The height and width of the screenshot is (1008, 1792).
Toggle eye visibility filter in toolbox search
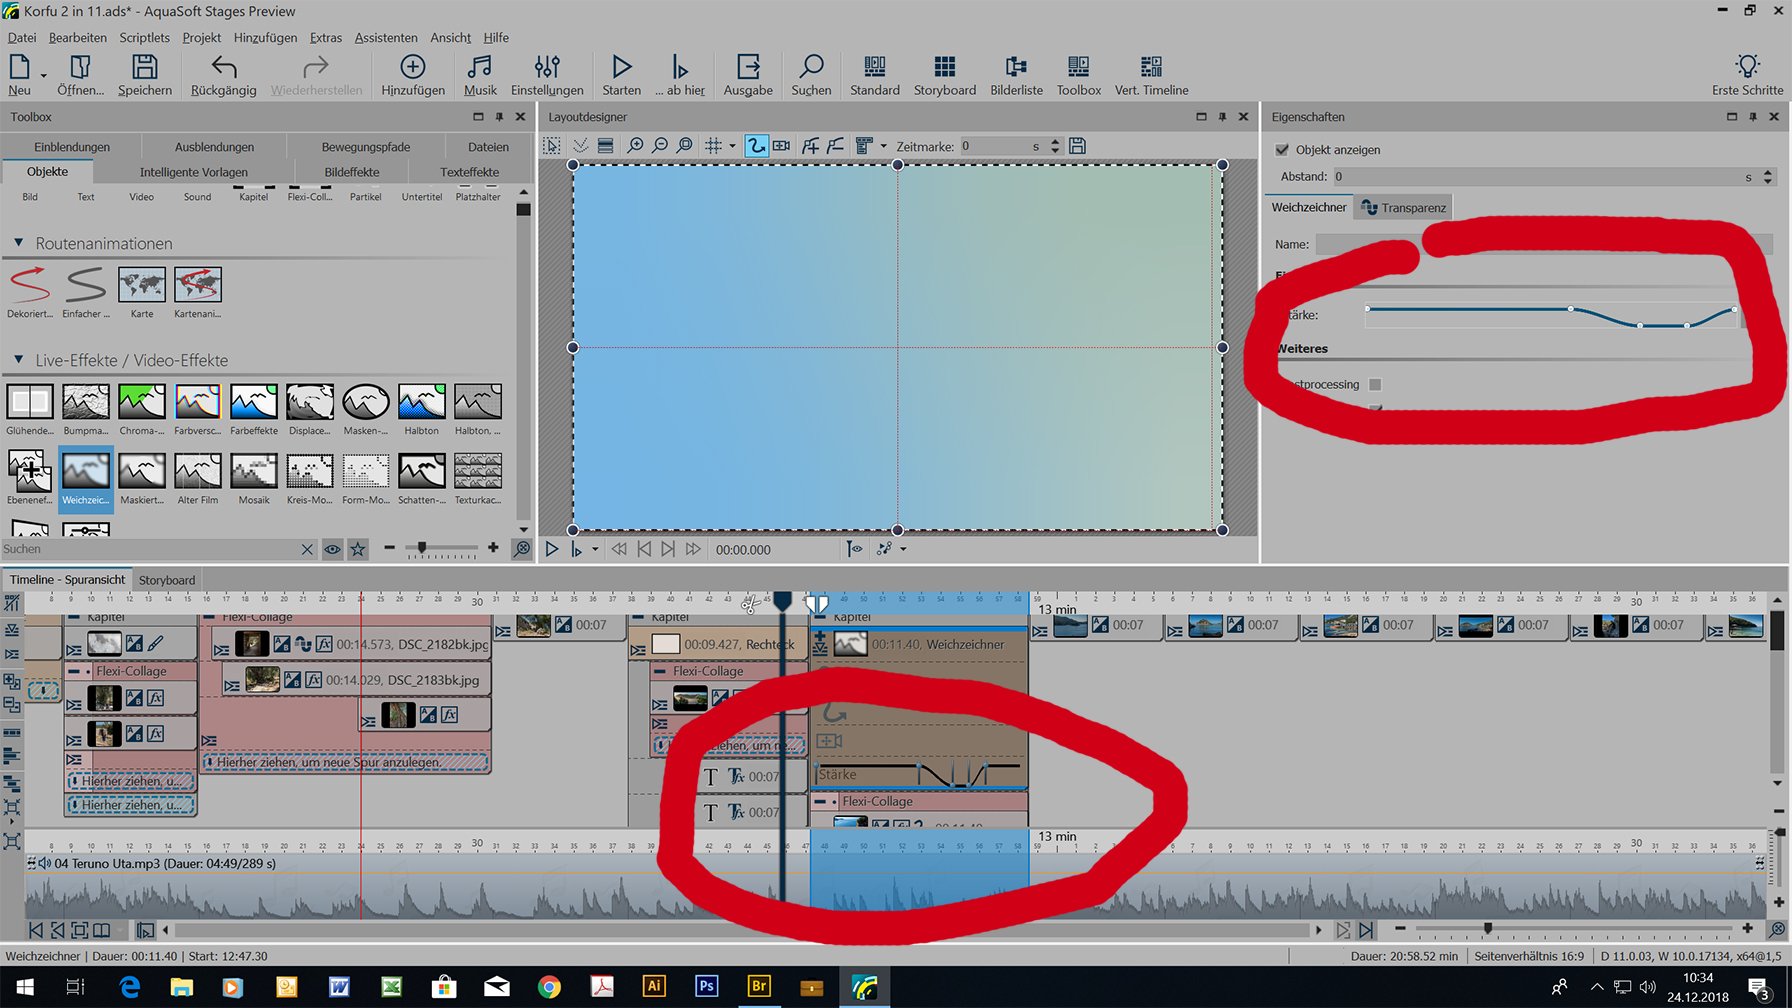pos(333,549)
